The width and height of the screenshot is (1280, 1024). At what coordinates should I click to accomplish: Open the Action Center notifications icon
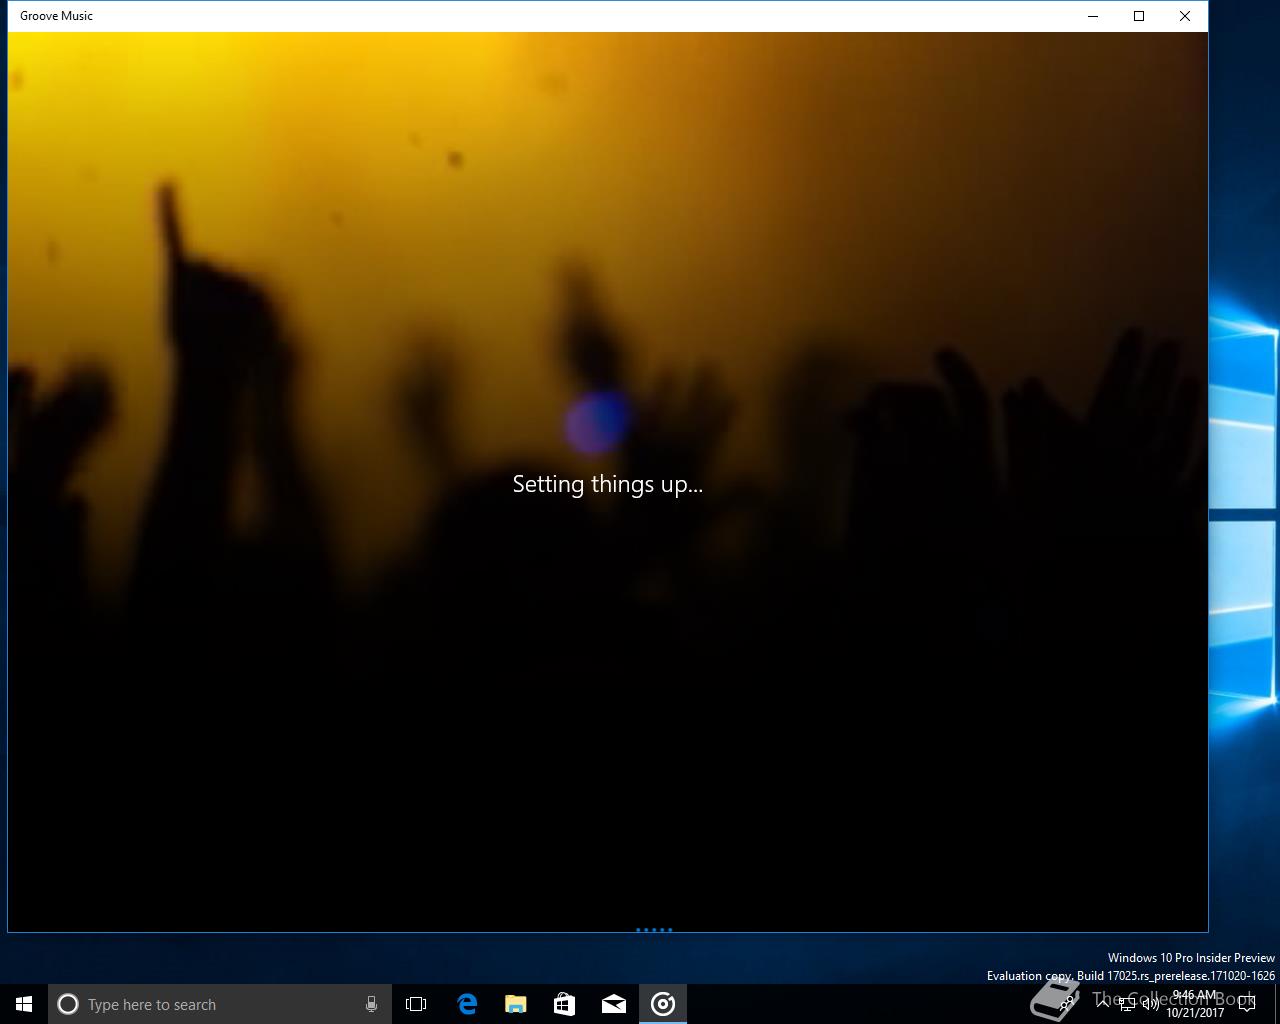click(1247, 1004)
